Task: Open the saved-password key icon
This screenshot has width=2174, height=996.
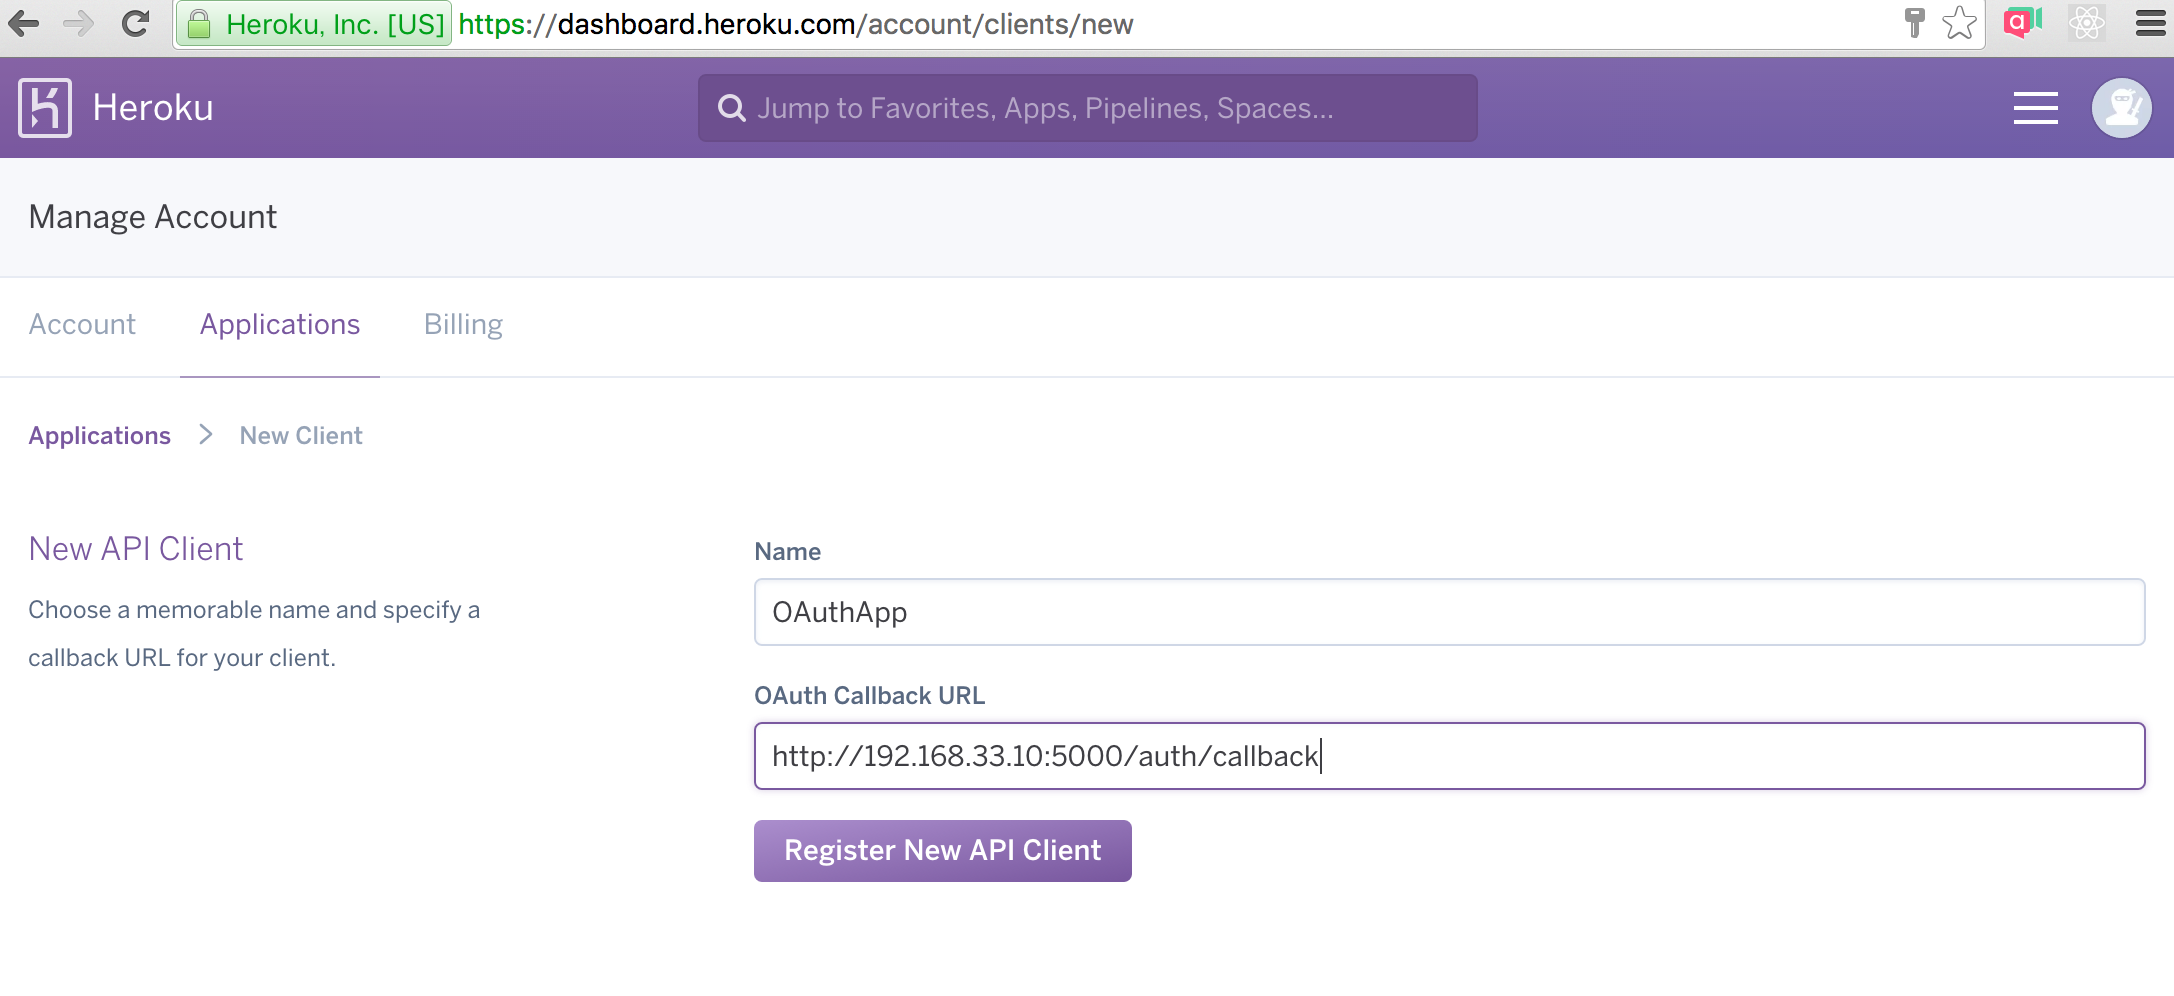Action: (x=1914, y=23)
